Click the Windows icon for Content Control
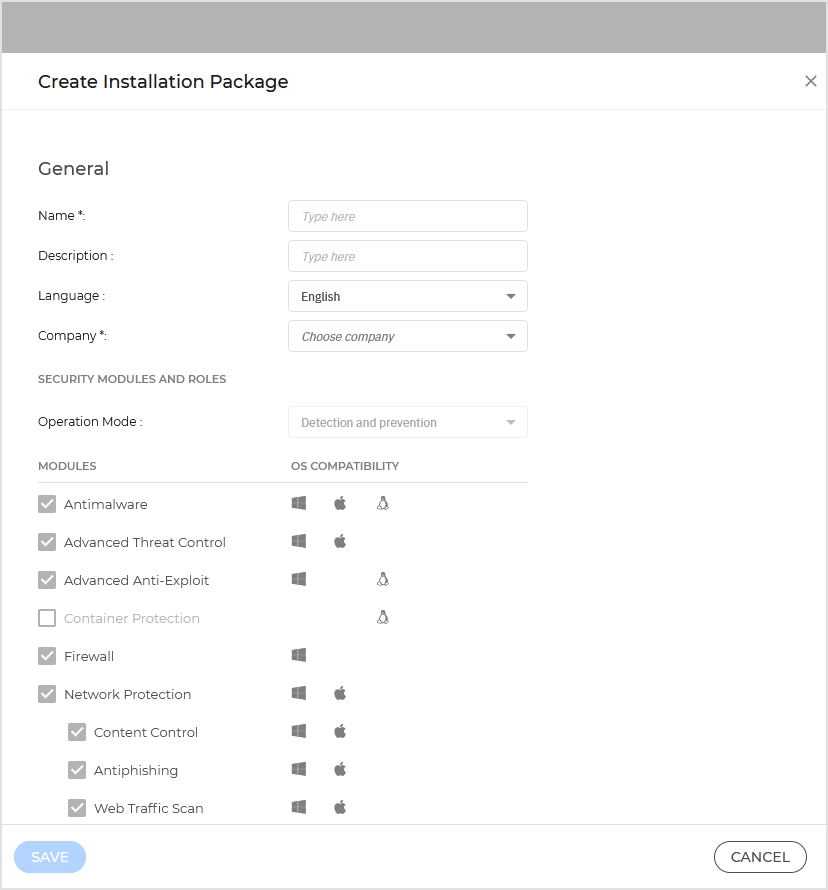 [298, 731]
